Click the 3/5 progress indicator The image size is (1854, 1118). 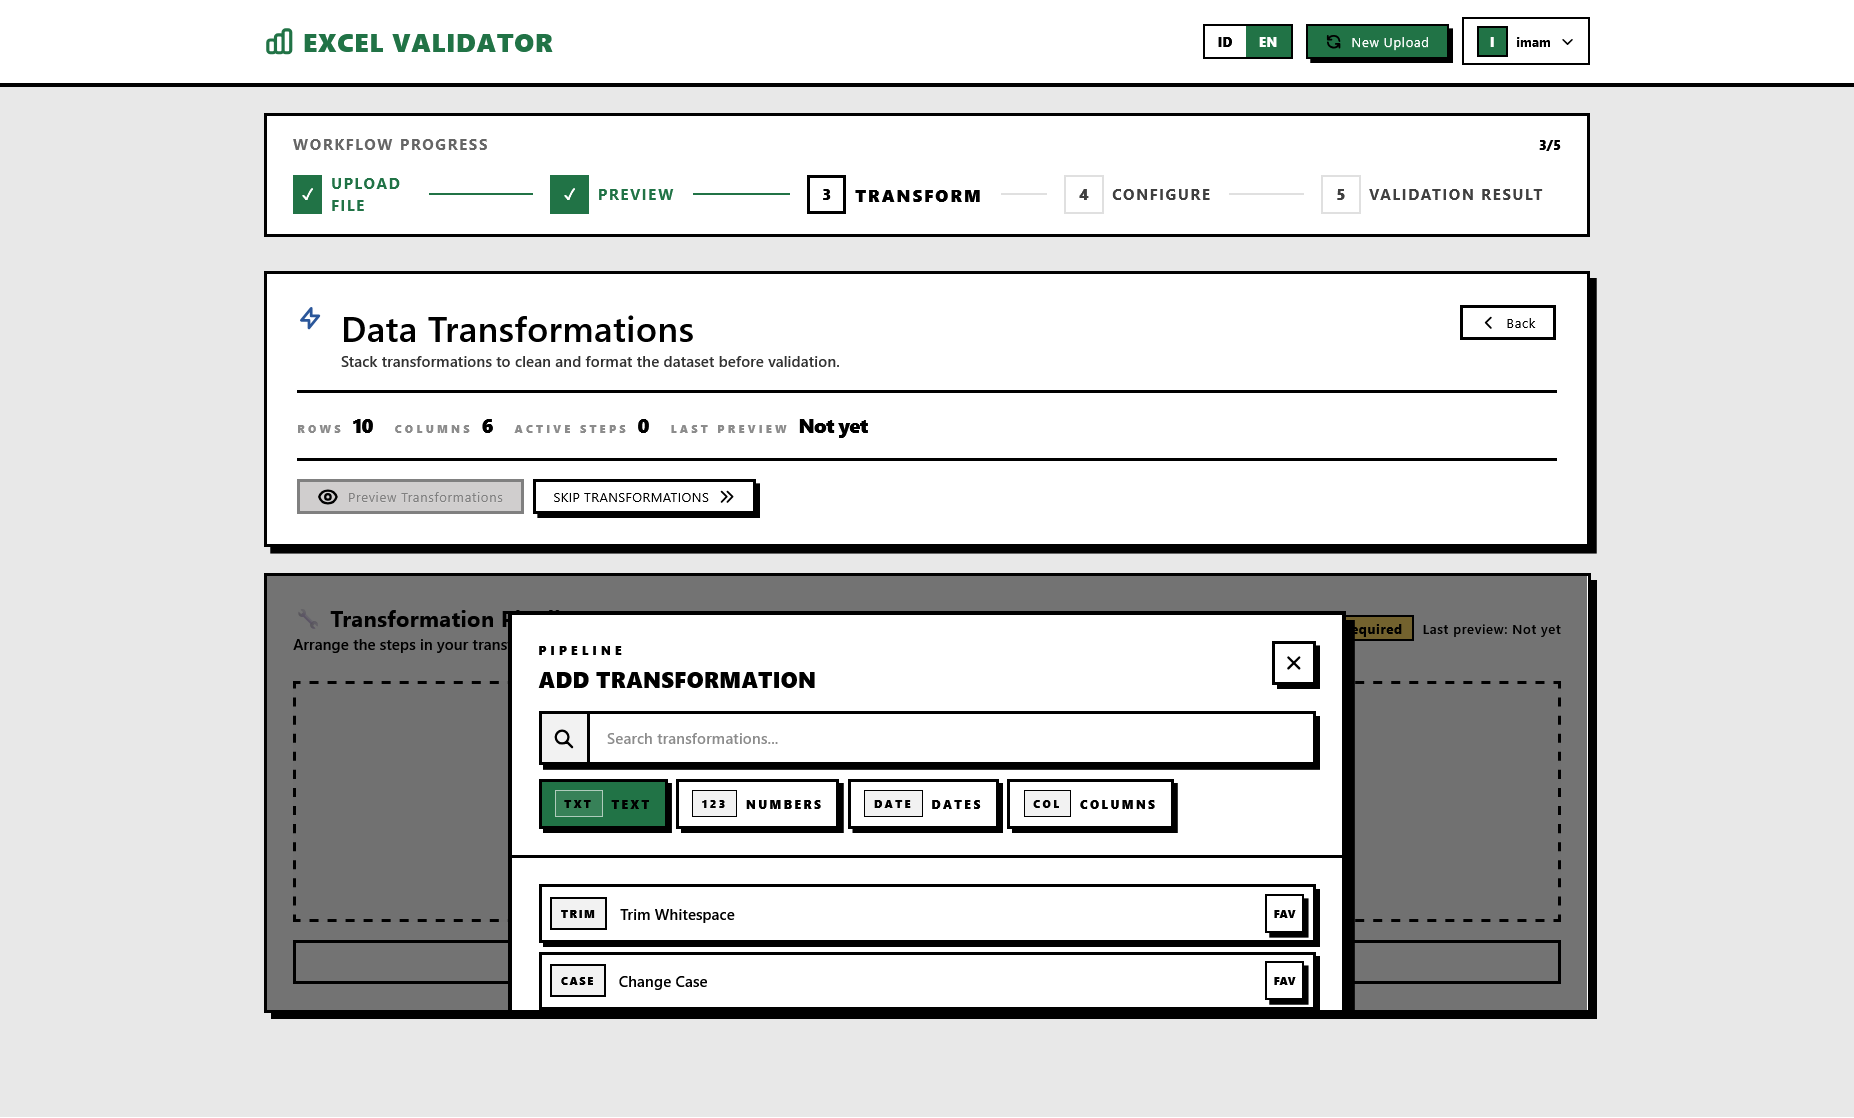[x=1549, y=145]
